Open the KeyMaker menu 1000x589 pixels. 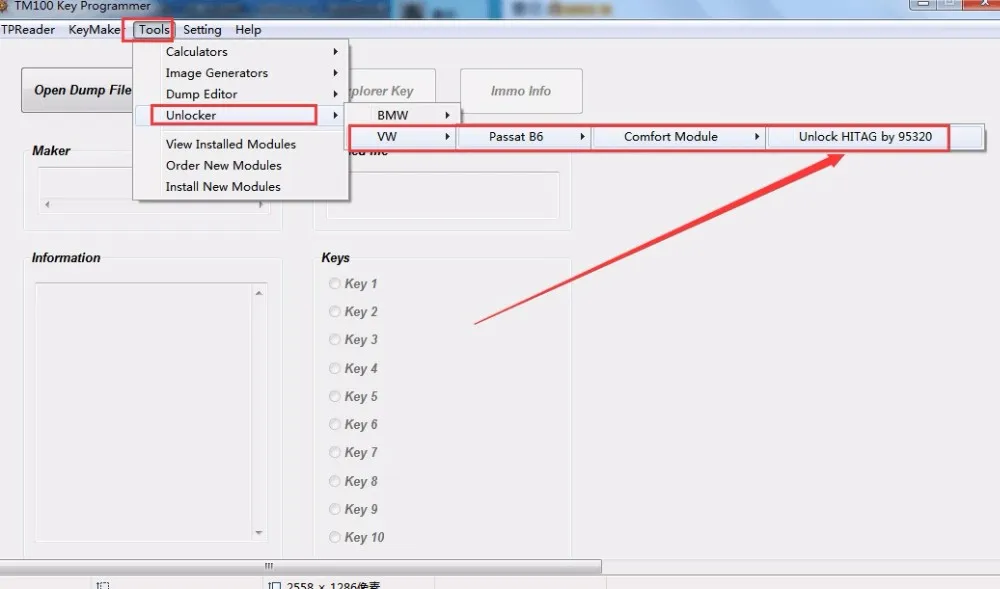[x=94, y=30]
